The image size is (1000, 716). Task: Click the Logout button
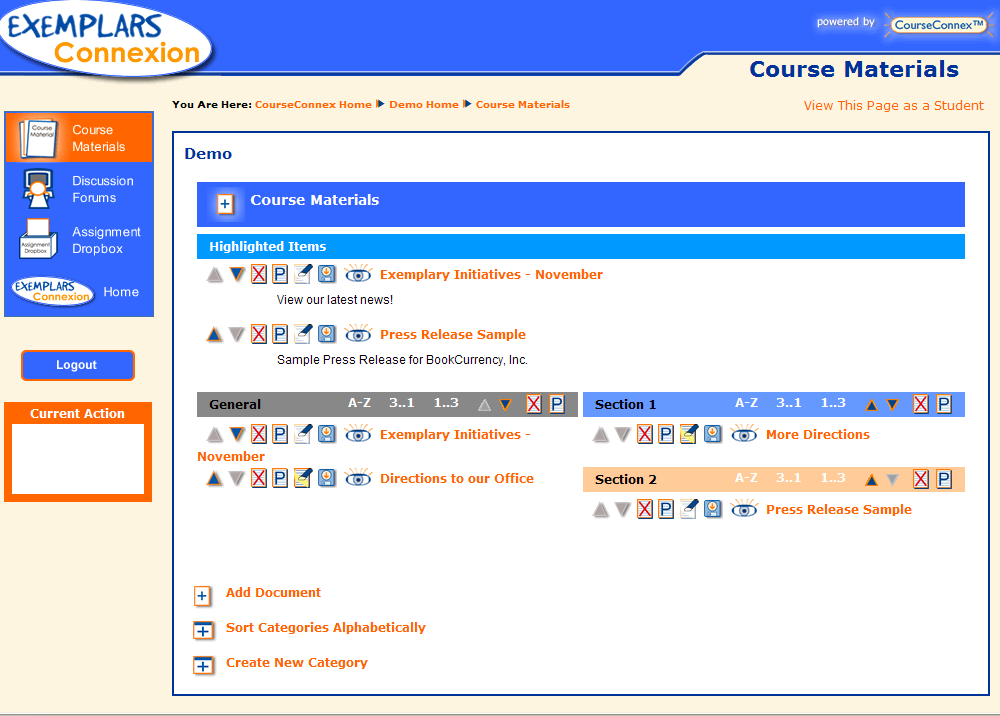(x=77, y=365)
